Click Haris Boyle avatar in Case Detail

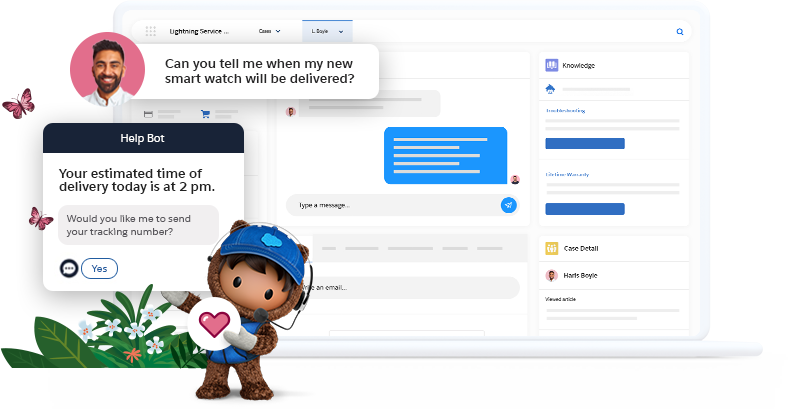(551, 275)
